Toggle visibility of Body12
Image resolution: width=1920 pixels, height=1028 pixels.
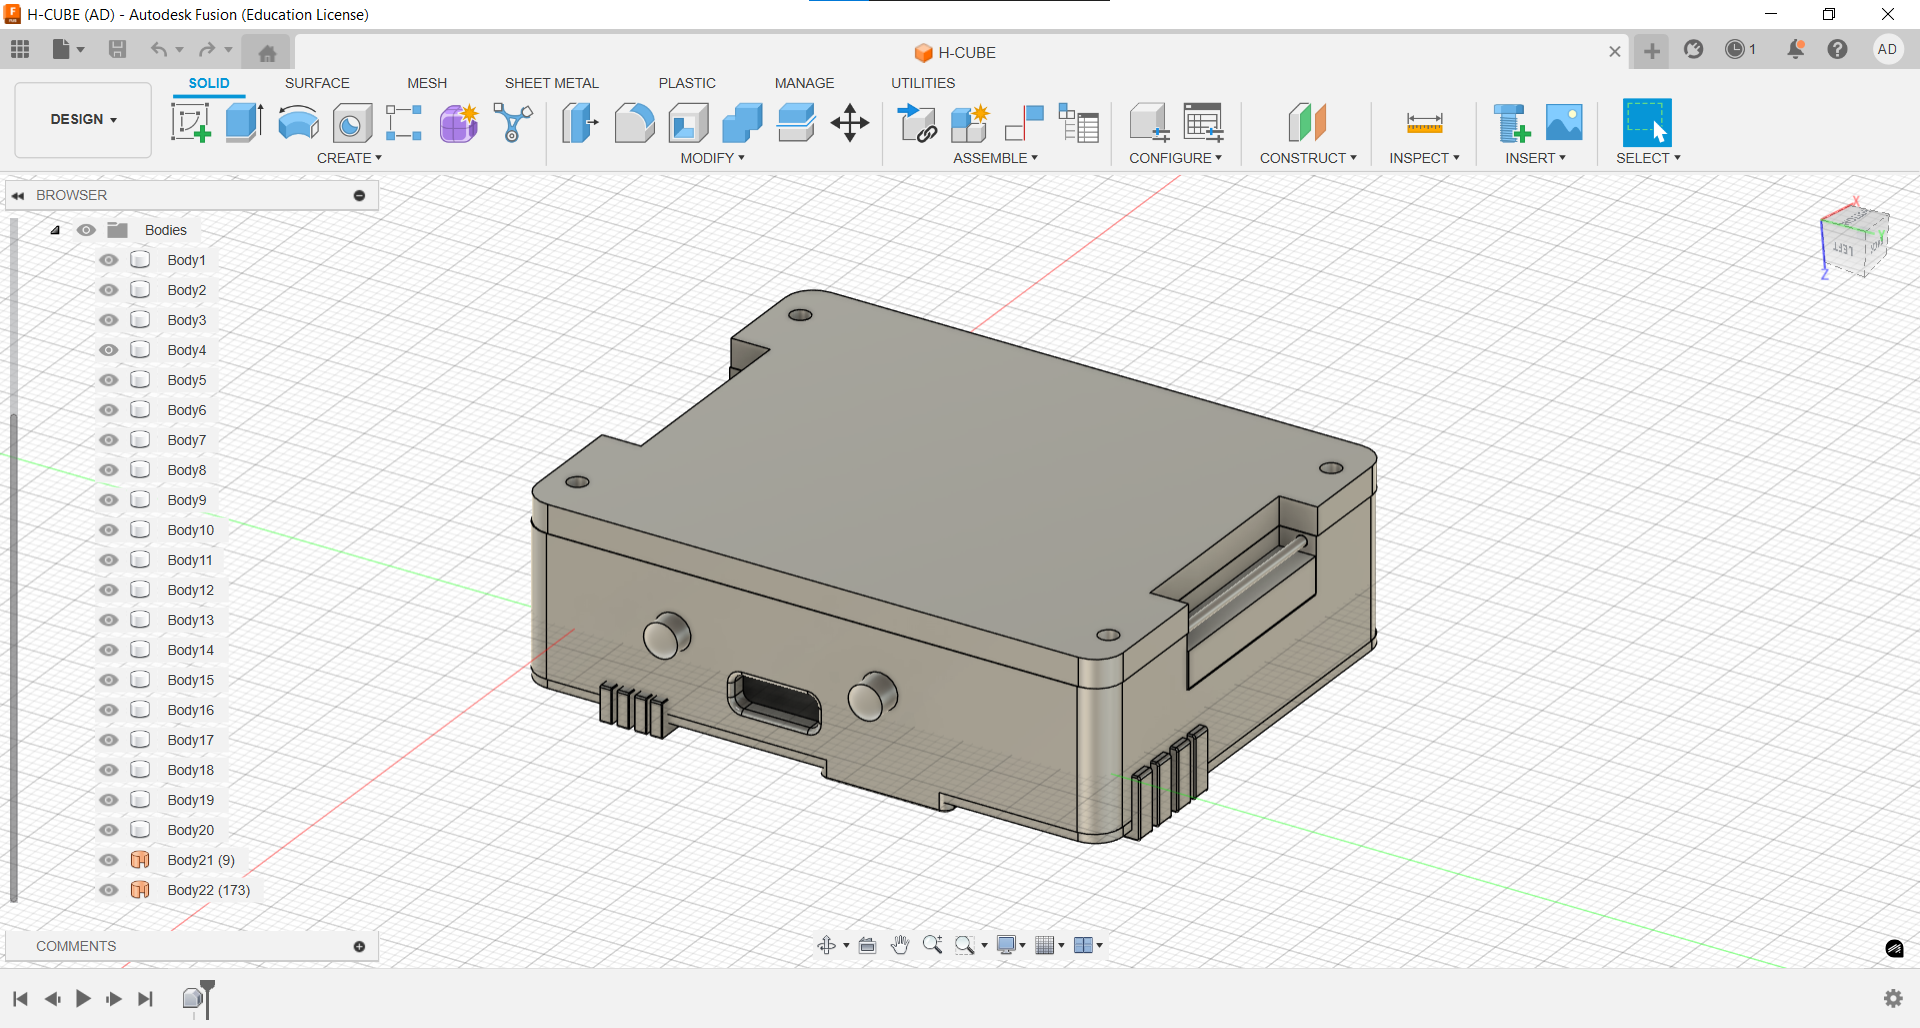(x=109, y=590)
